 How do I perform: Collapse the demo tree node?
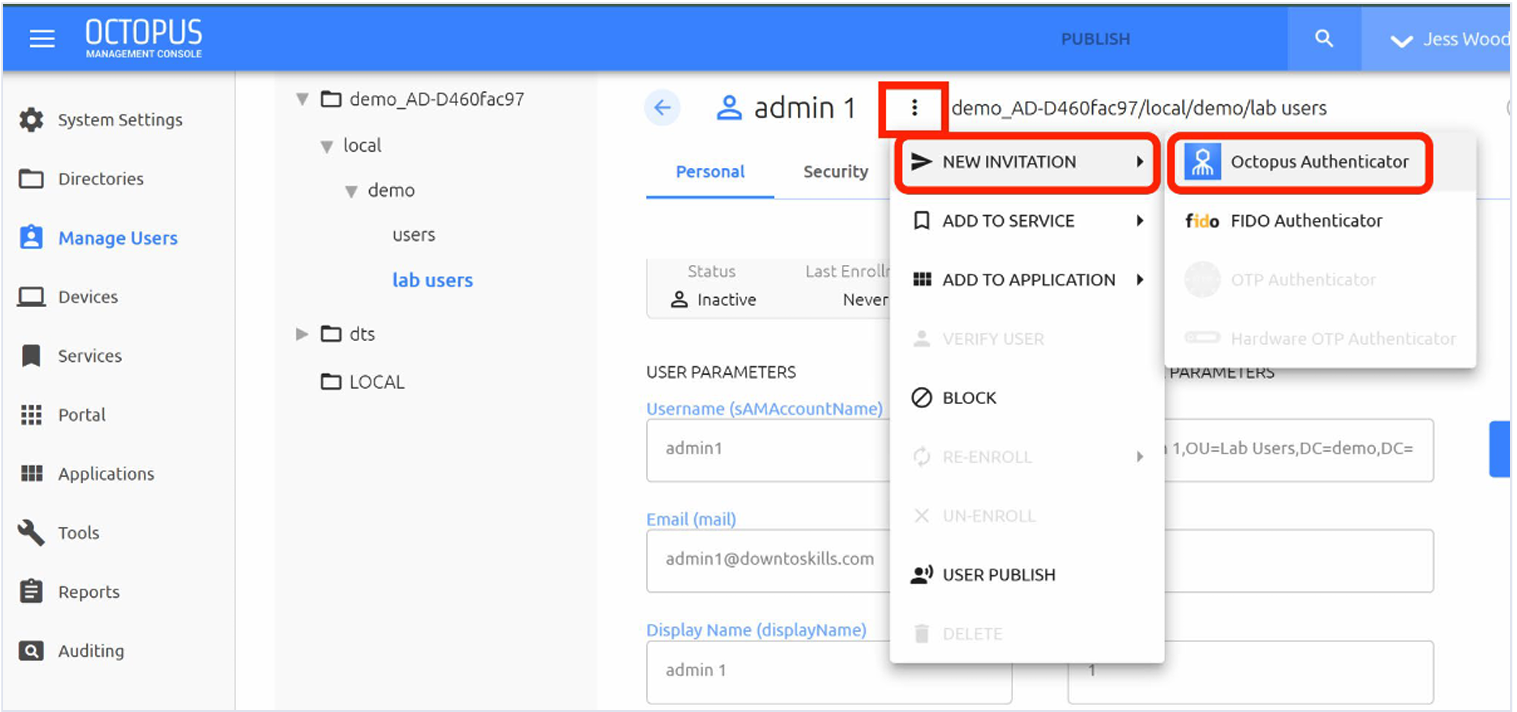point(351,191)
